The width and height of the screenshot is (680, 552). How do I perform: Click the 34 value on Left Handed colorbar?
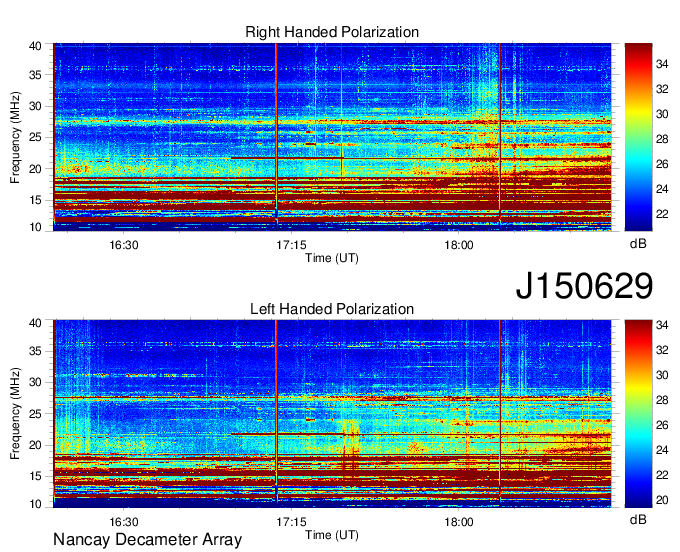(x=662, y=325)
